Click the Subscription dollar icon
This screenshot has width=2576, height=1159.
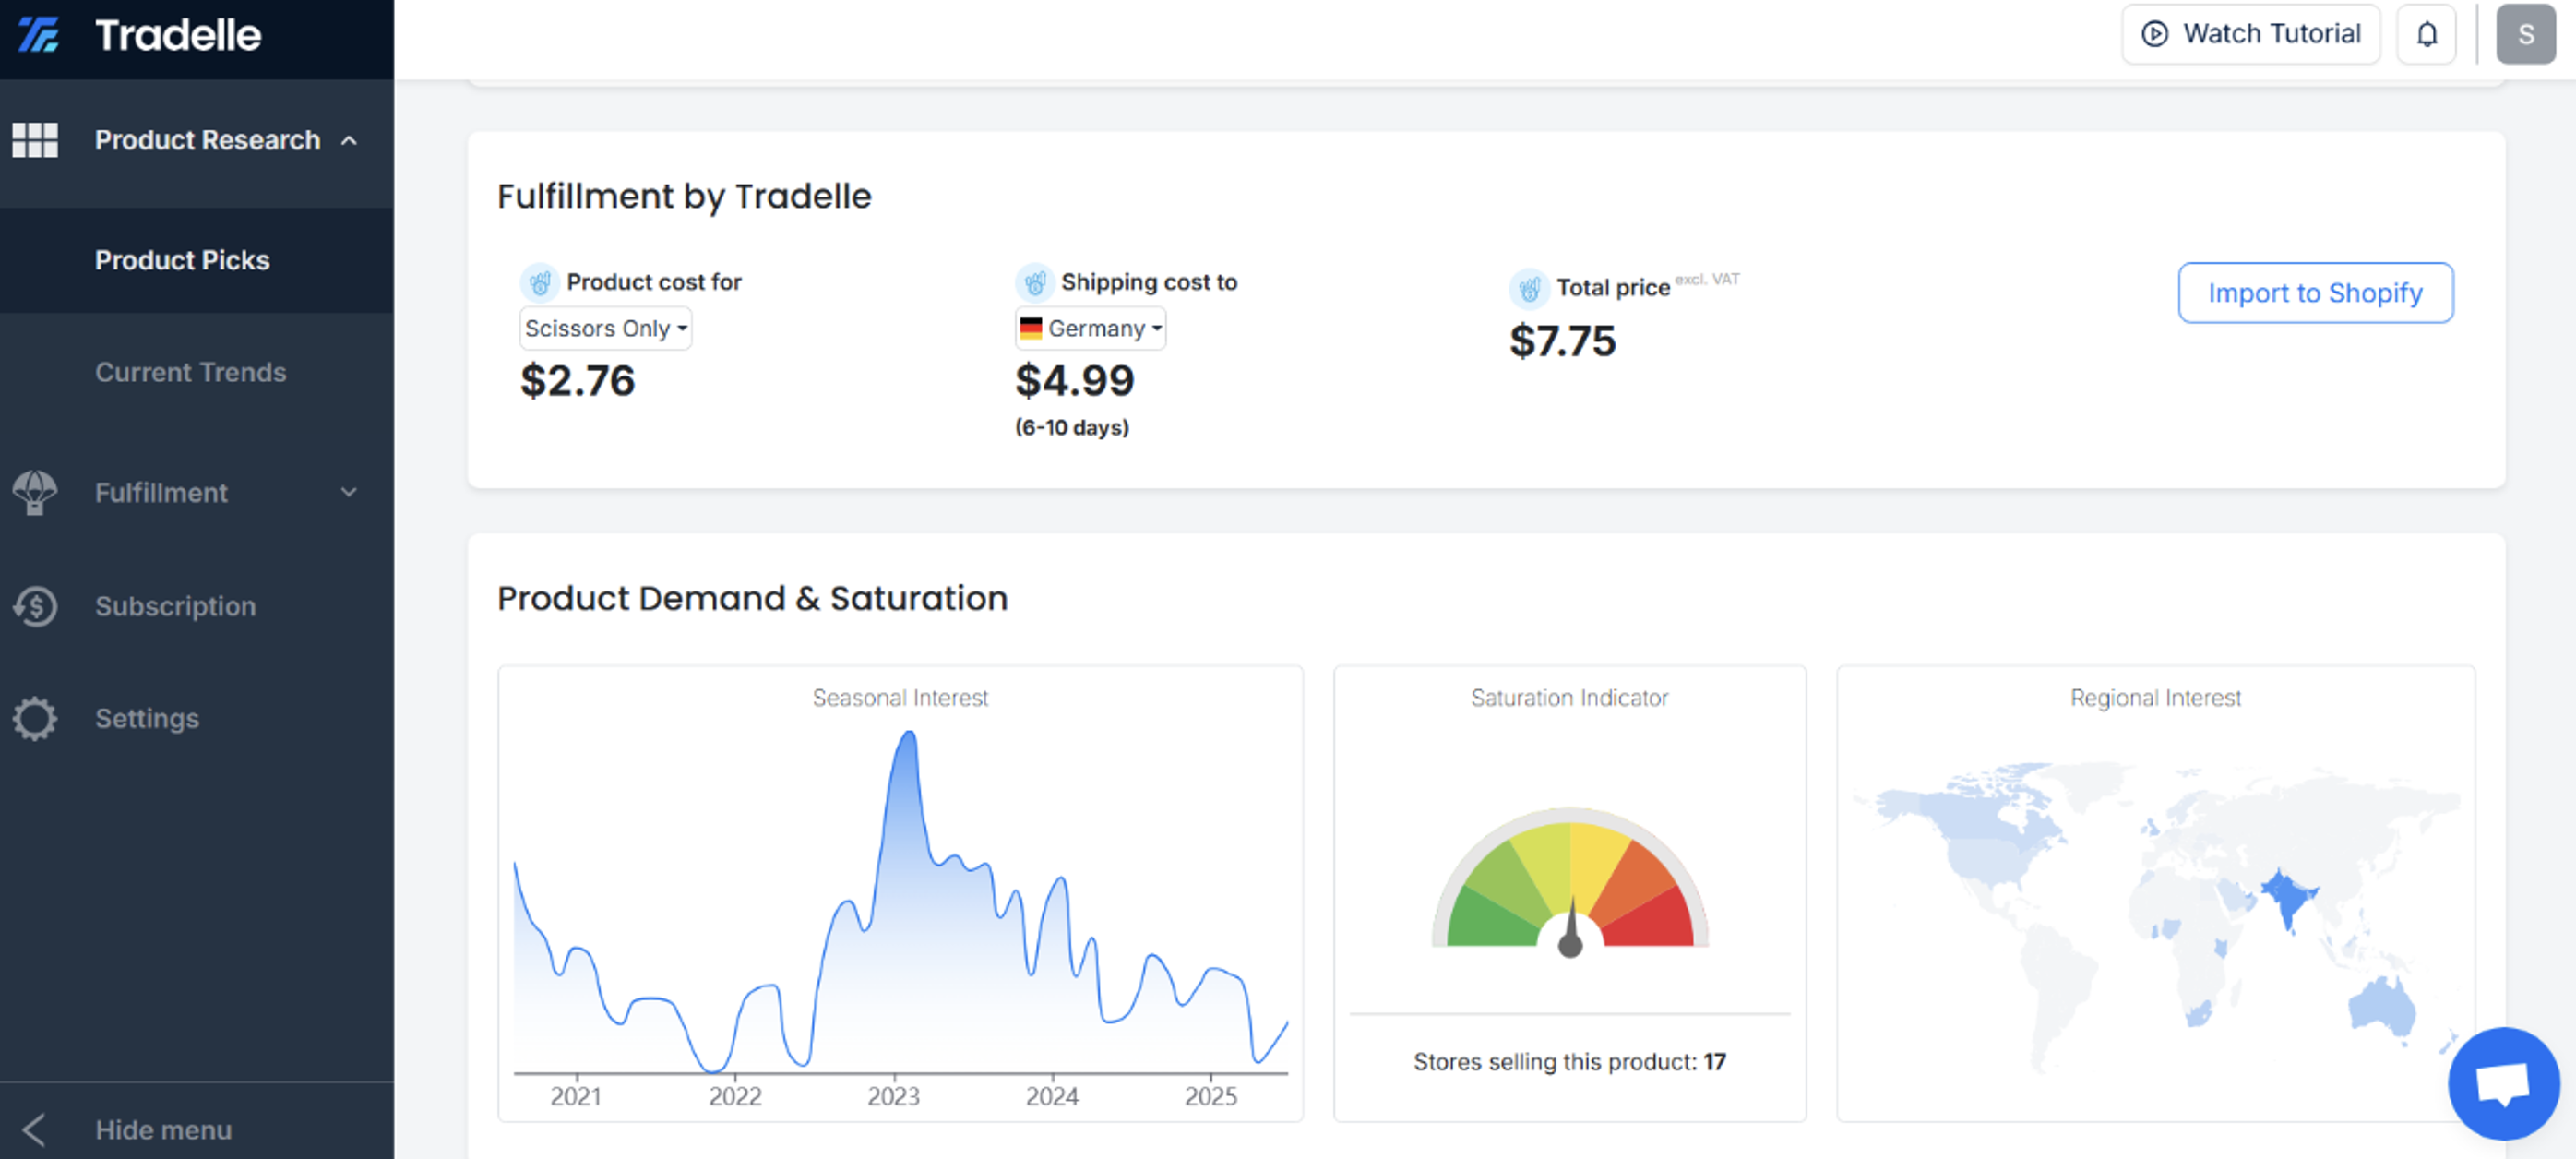(35, 606)
